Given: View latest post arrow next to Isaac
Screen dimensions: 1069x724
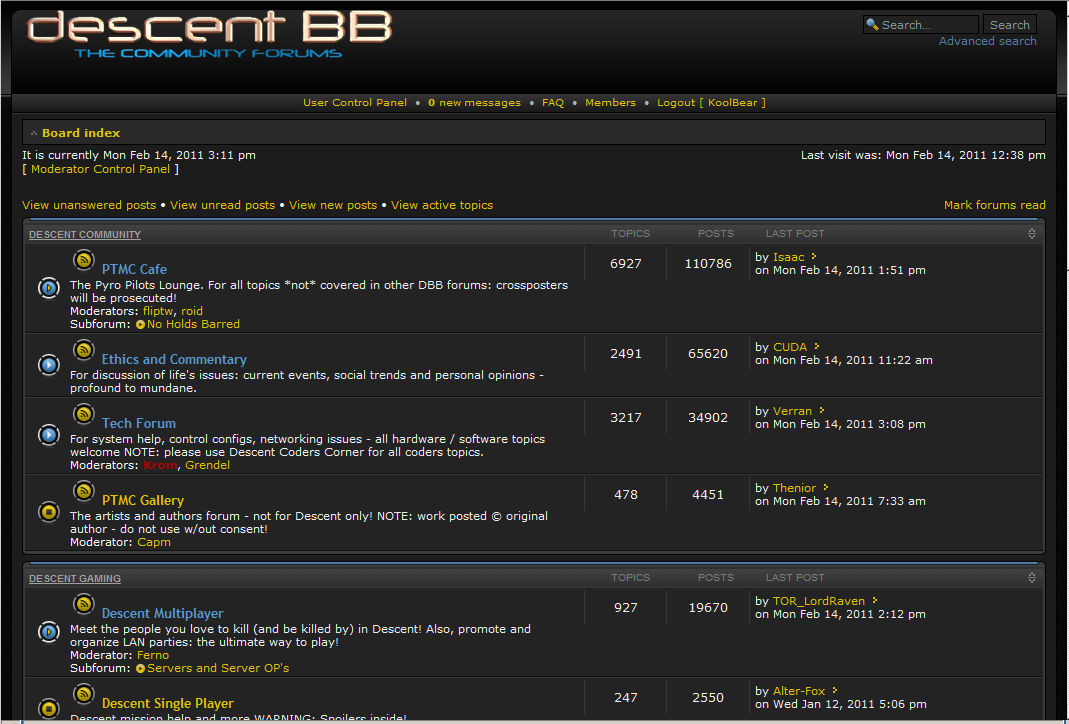Looking at the screenshot, I should coord(813,256).
